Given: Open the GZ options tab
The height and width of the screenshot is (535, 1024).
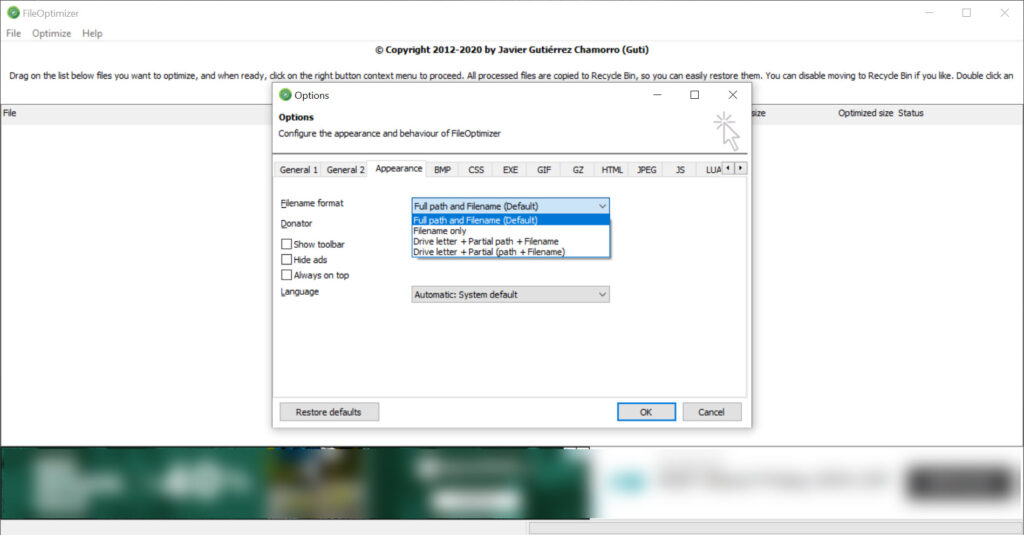Looking at the screenshot, I should point(578,170).
